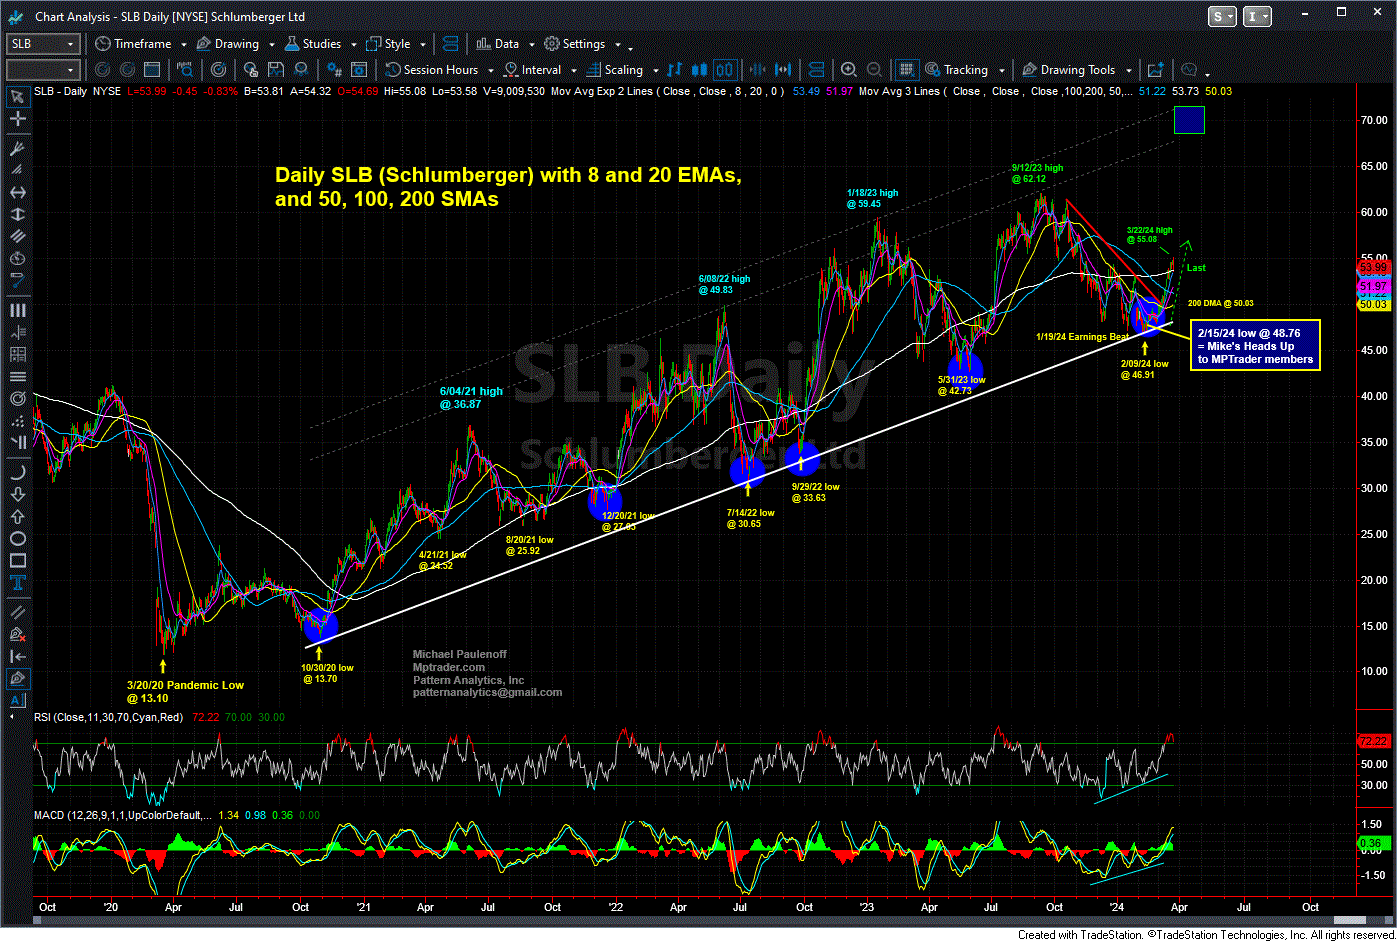This screenshot has width=1397, height=941.
Task: Select the vertical double-arrow tool
Action: coord(18,215)
